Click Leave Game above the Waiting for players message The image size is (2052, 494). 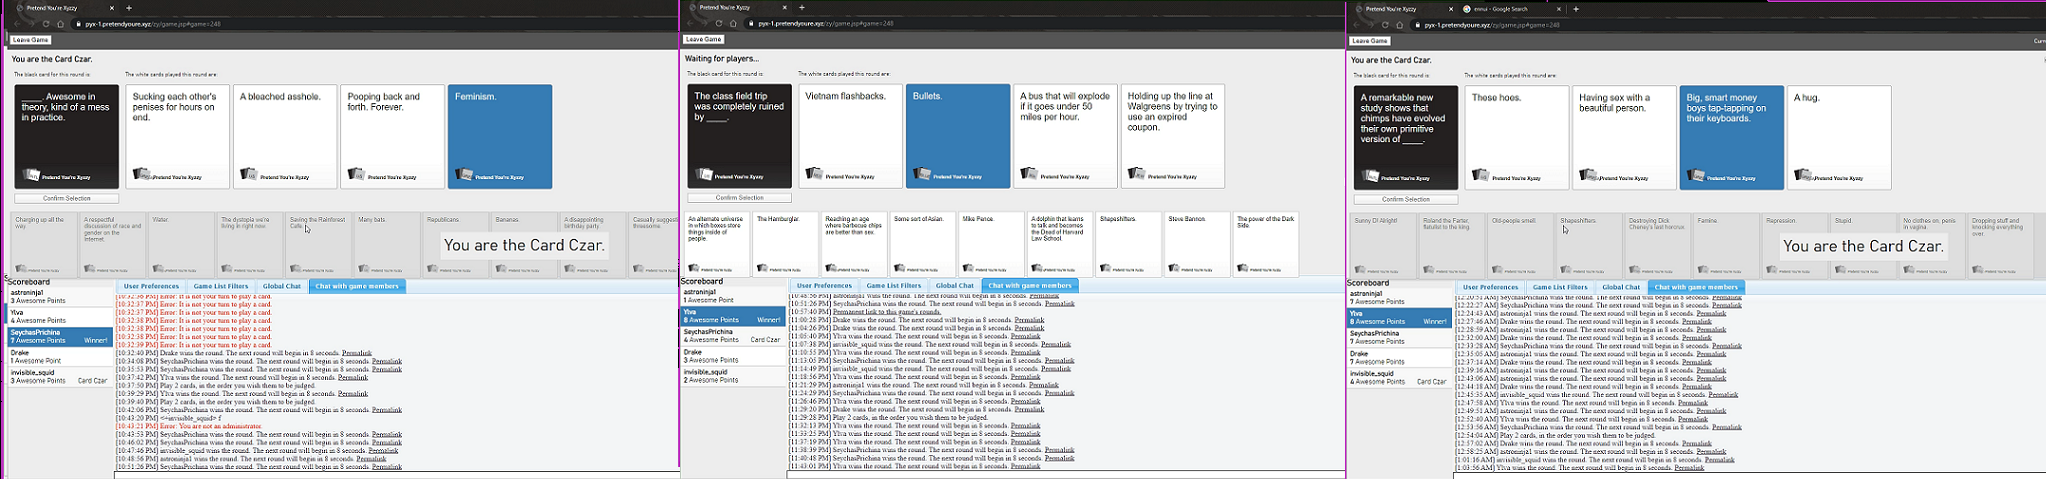[x=703, y=40]
